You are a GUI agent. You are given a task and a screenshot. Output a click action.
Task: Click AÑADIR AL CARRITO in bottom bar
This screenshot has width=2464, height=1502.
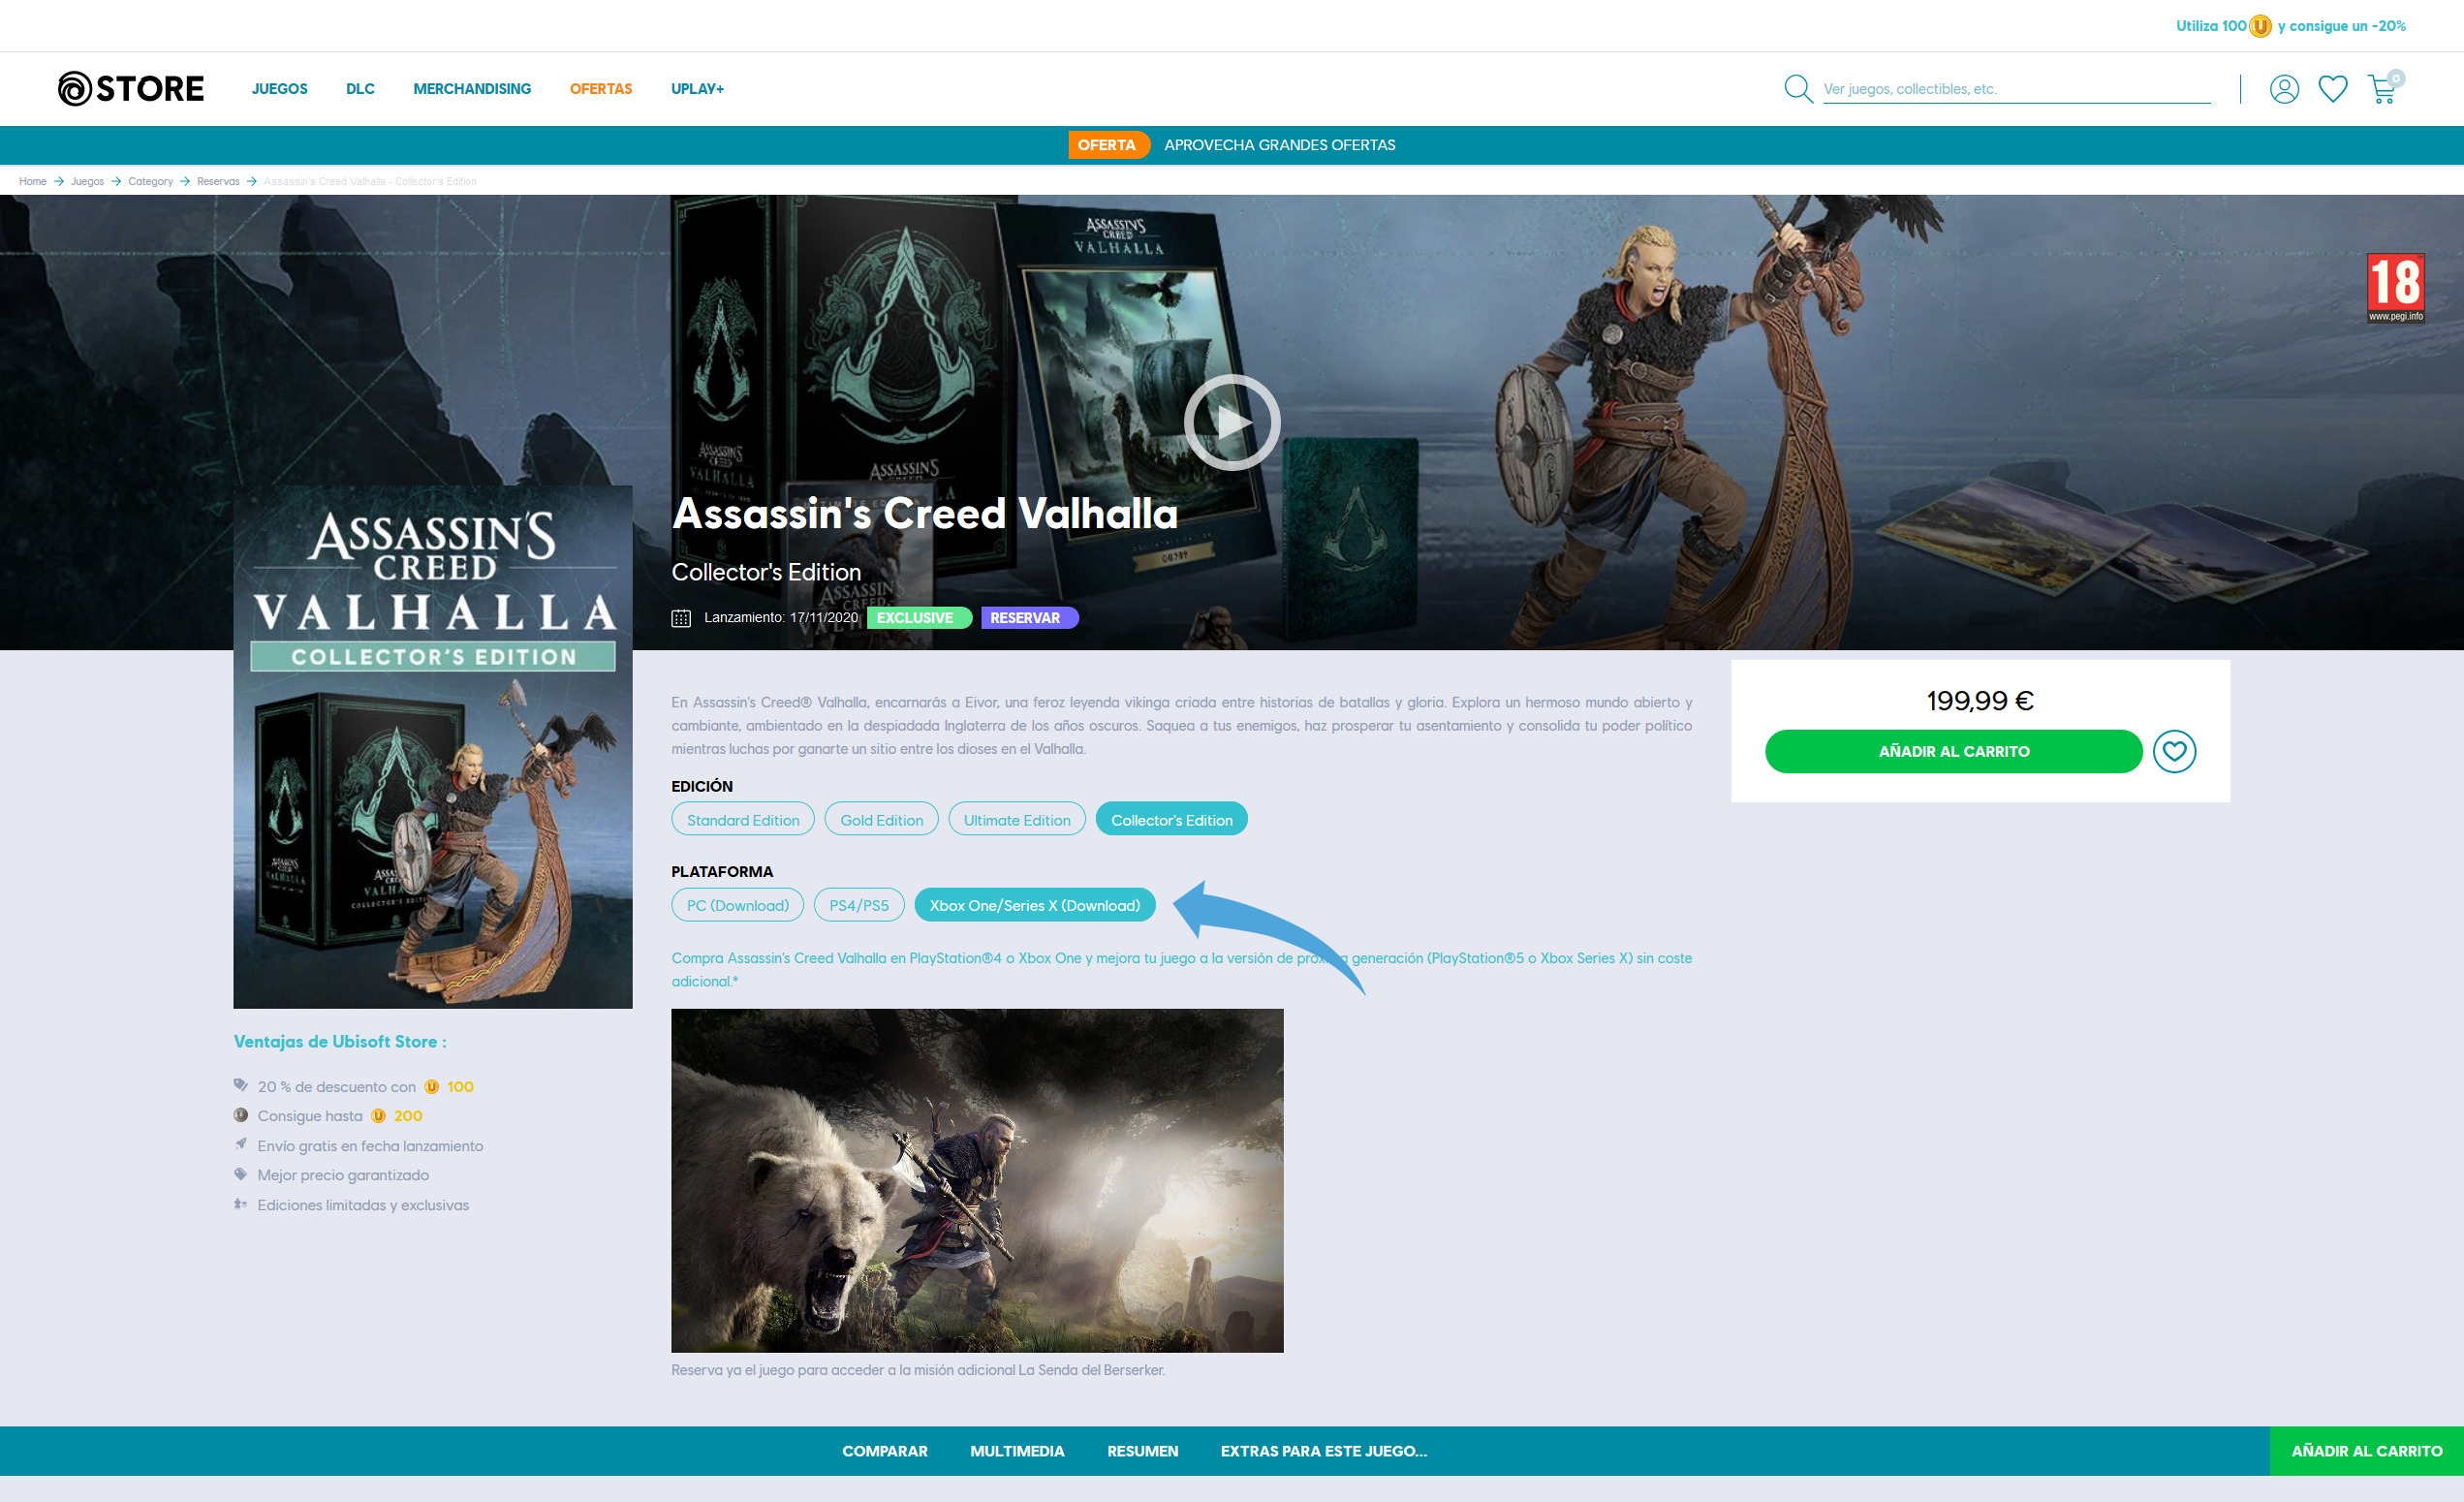[2366, 1451]
